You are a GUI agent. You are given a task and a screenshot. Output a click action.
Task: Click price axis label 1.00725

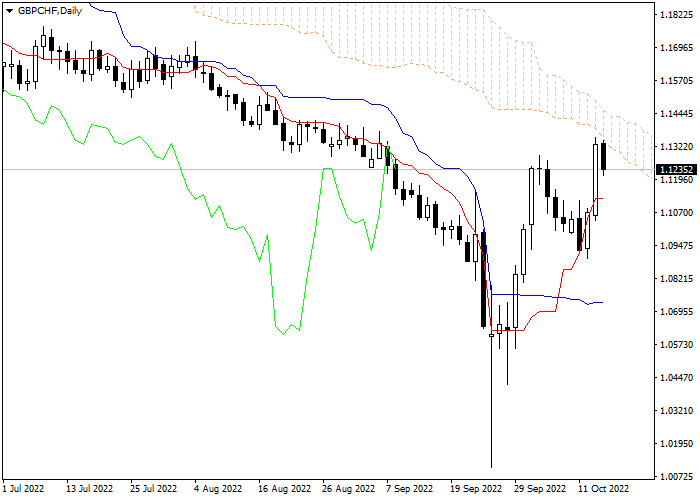click(676, 477)
